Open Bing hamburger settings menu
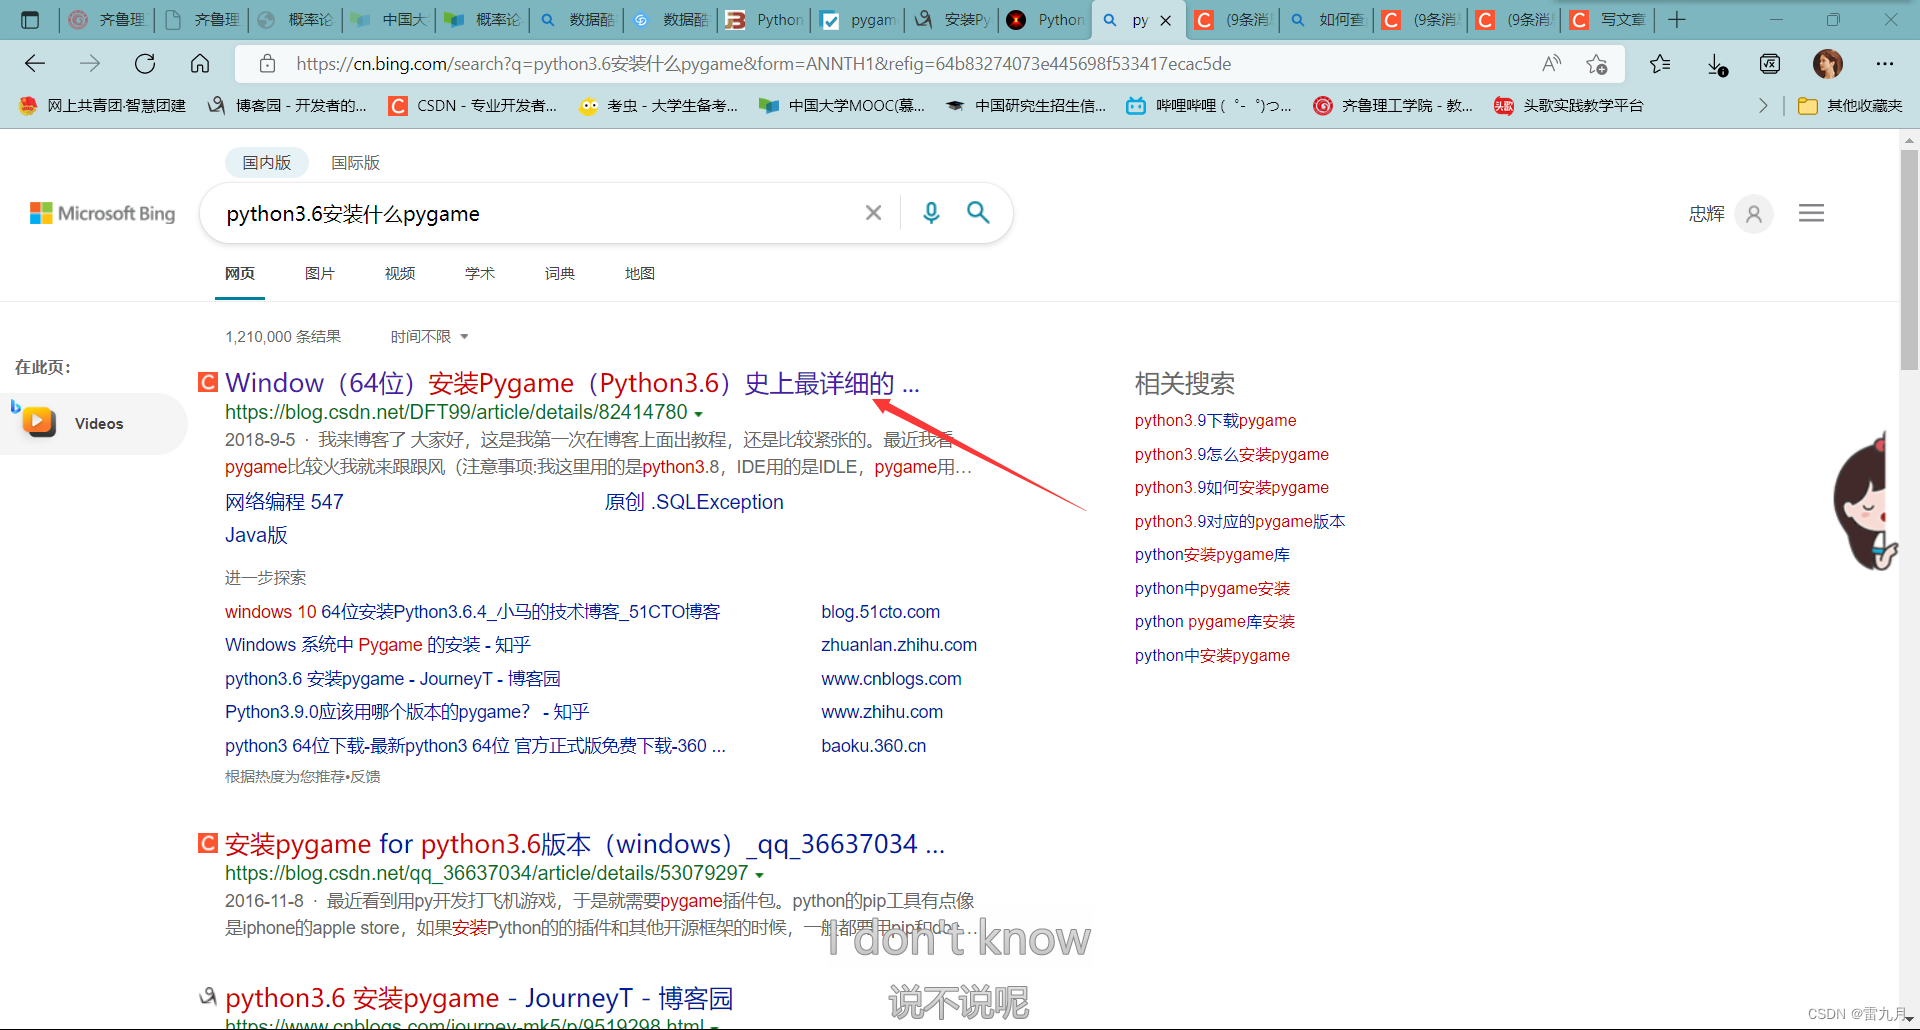Screen dimensions: 1920x1030 (1811, 213)
